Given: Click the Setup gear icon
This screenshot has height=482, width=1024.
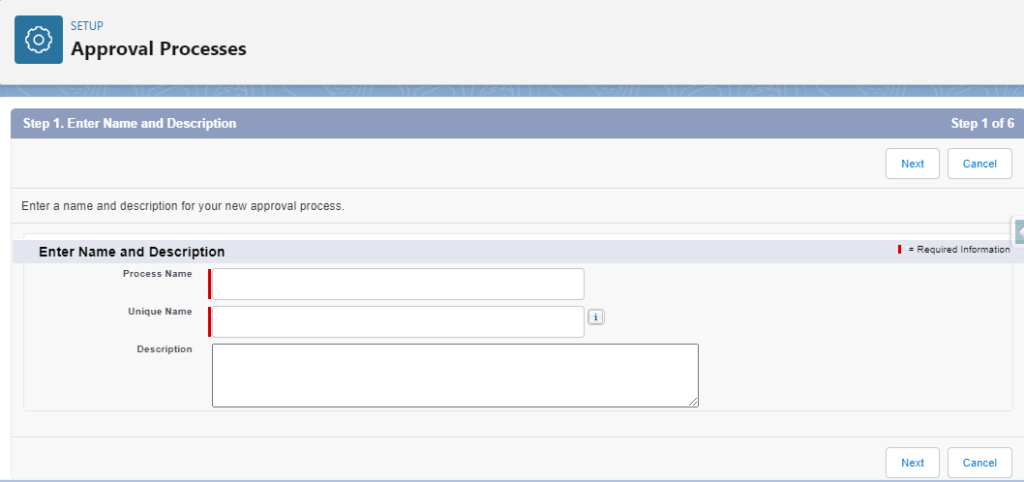Looking at the screenshot, I should pos(38,40).
